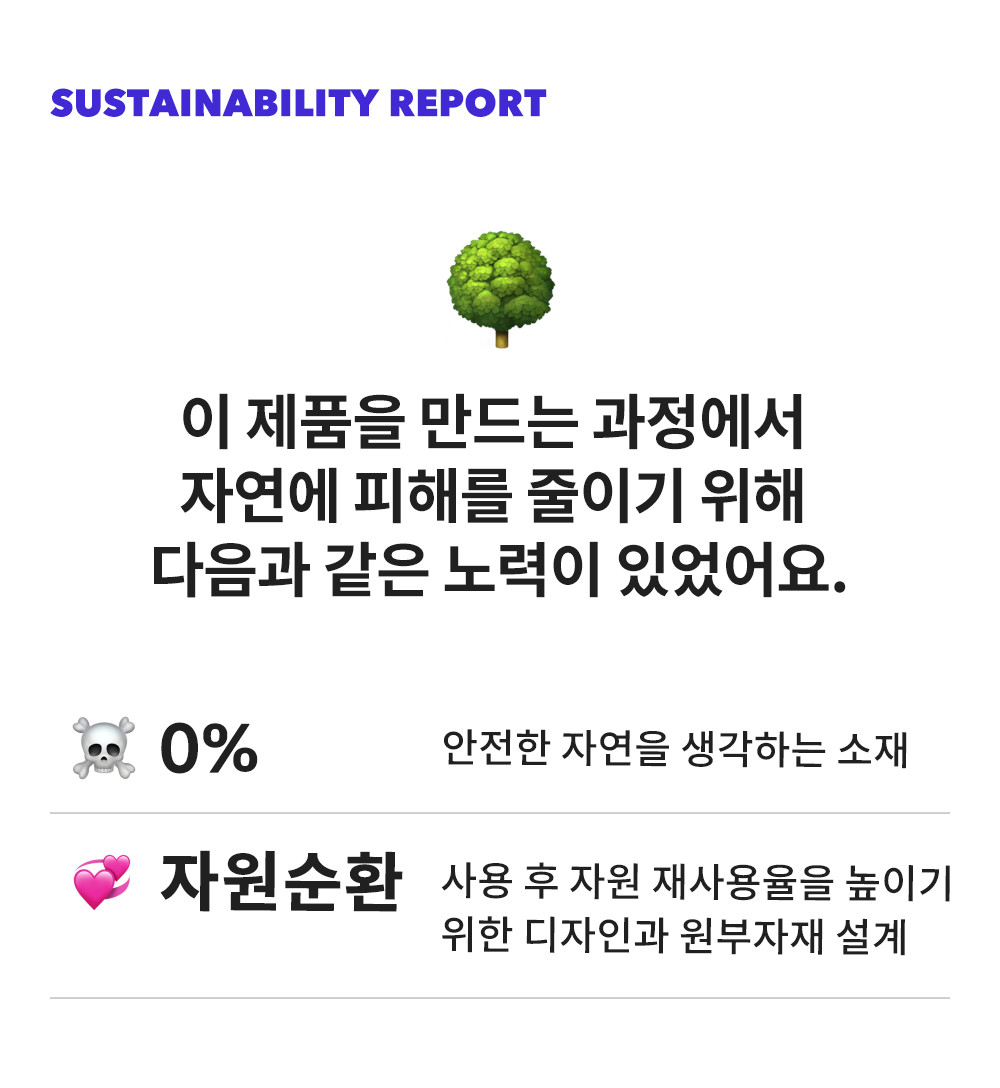Click the headline line 자연에 피해를 줄이기 위해
This screenshot has height=1088, width=1000.
click(x=493, y=495)
